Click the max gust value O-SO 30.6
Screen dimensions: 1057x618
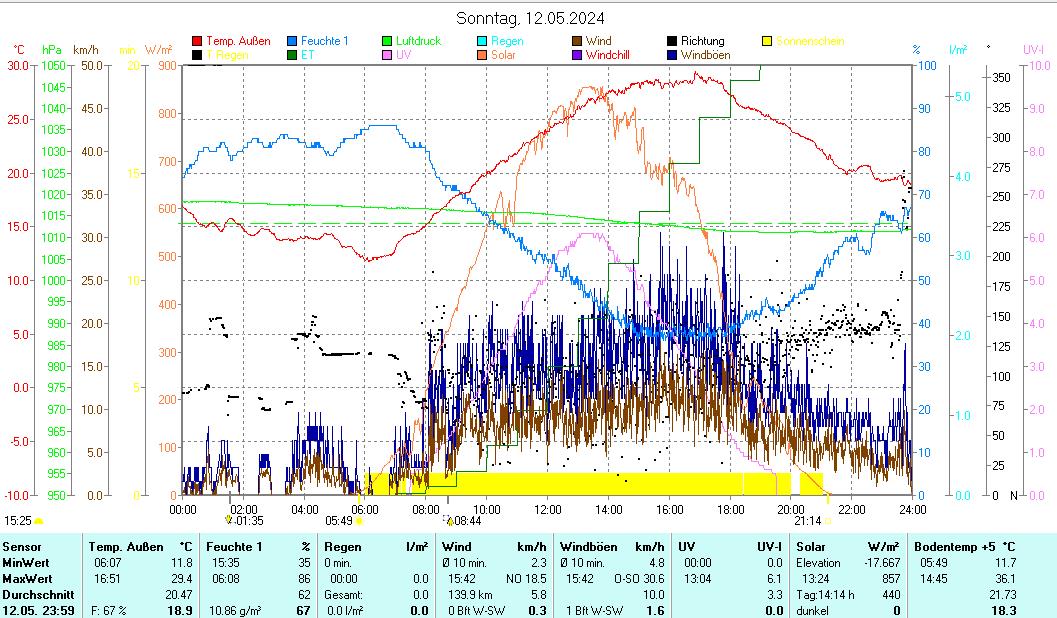tap(639, 579)
